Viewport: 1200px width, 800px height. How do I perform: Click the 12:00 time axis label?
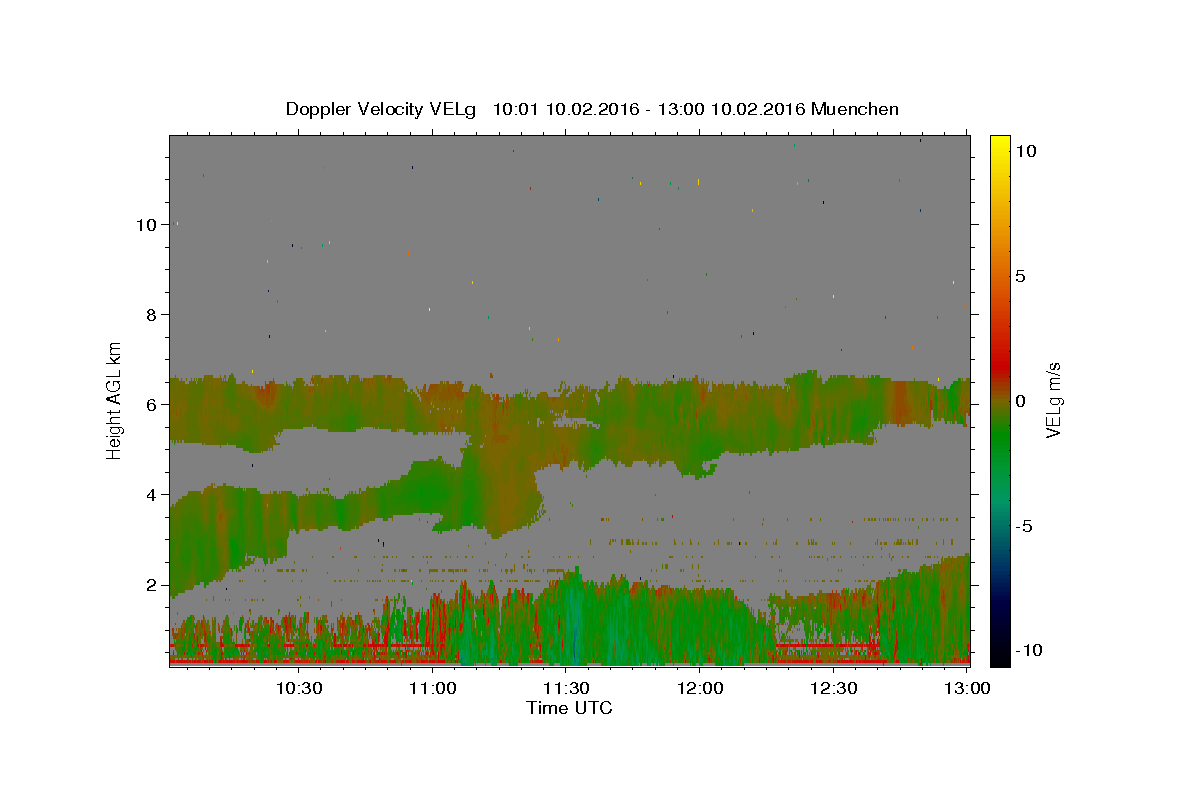pos(700,688)
